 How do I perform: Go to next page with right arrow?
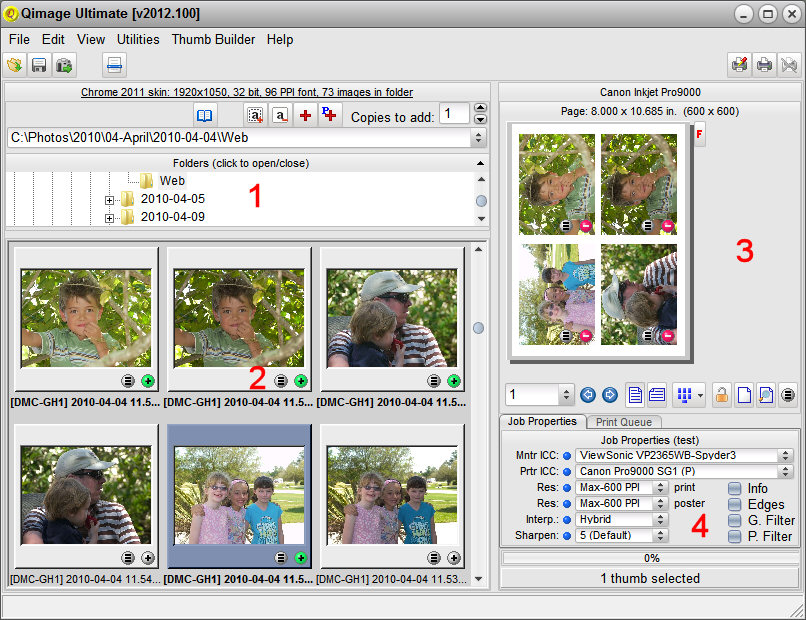point(609,395)
